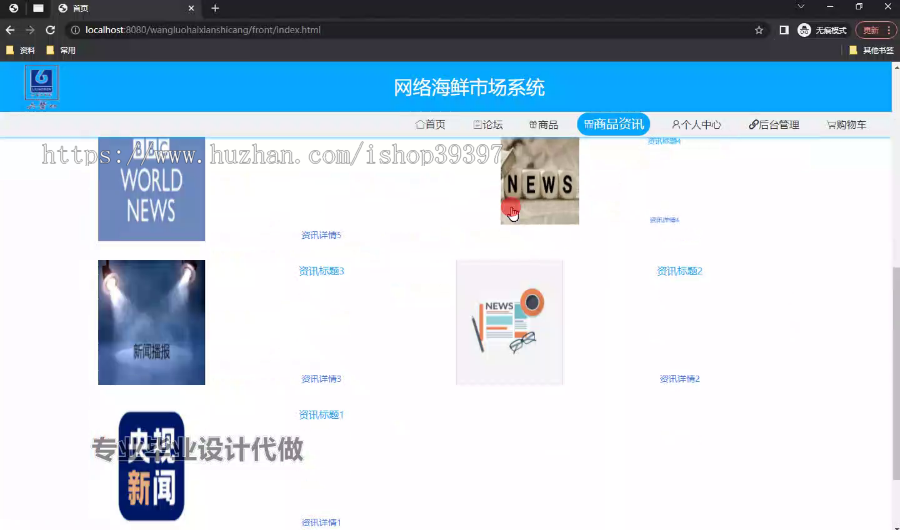Screen dimensions: 900x530
Task: Click the incognito mode 无痕模式 indicator
Action: [x=823, y=30]
